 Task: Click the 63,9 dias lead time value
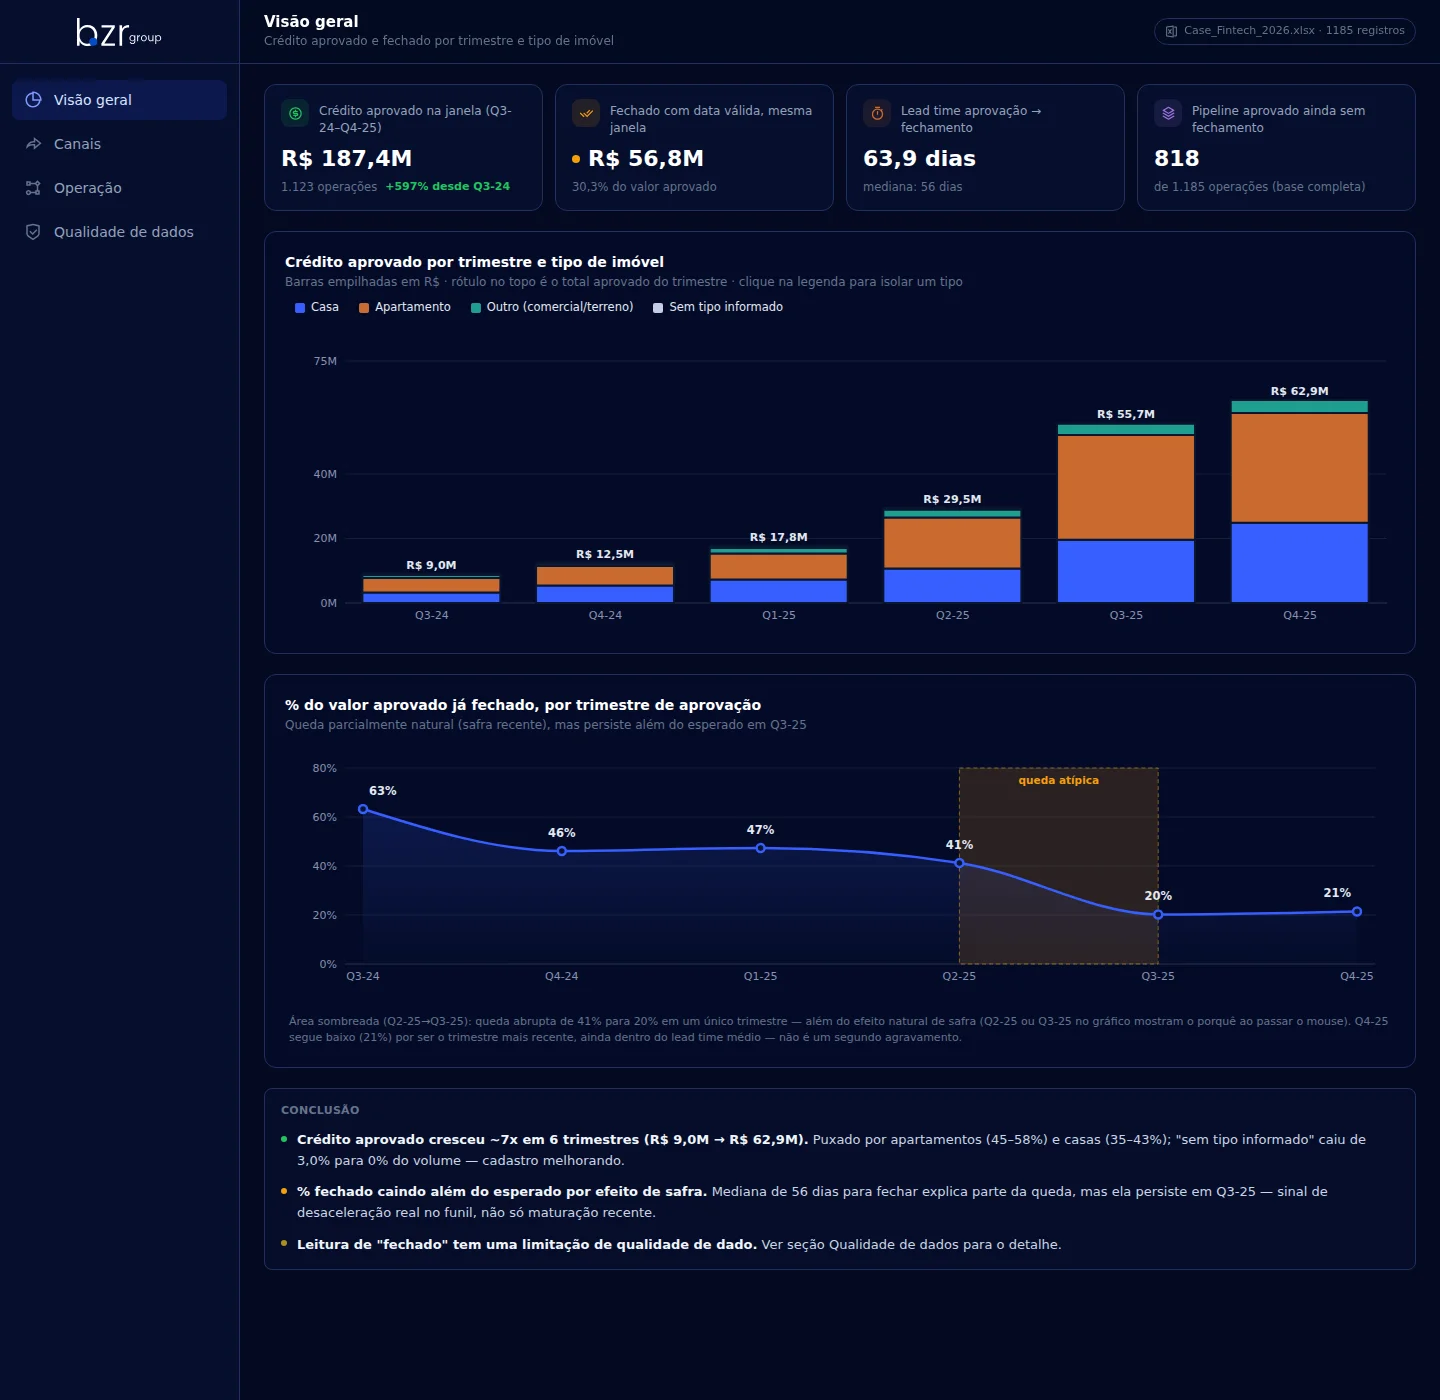[919, 158]
